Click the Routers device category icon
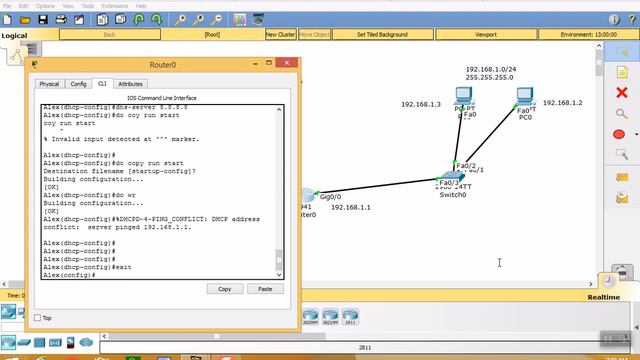 coord(8,342)
